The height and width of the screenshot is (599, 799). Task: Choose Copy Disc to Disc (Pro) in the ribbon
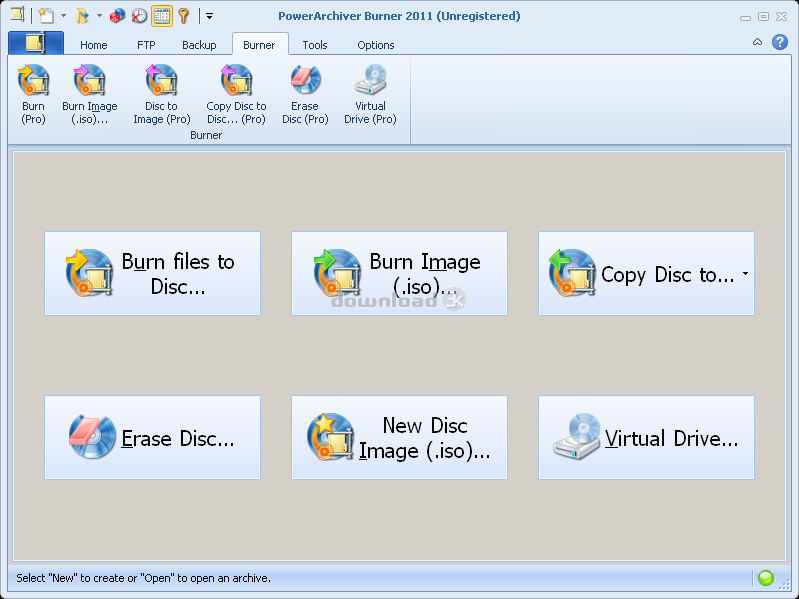pos(236,95)
